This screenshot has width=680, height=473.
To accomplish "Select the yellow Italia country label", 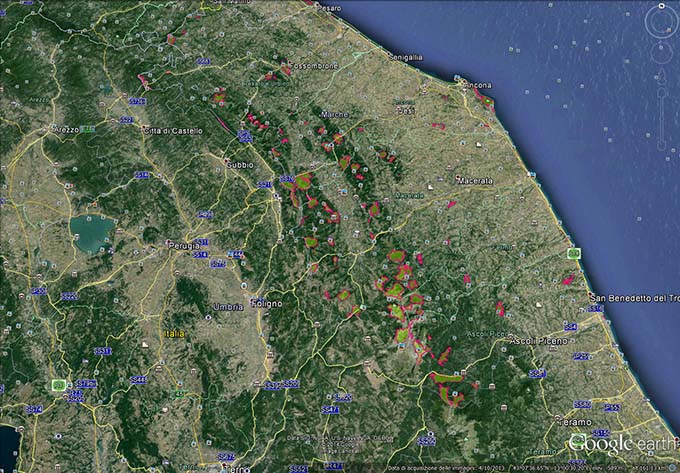I will point(176,333).
